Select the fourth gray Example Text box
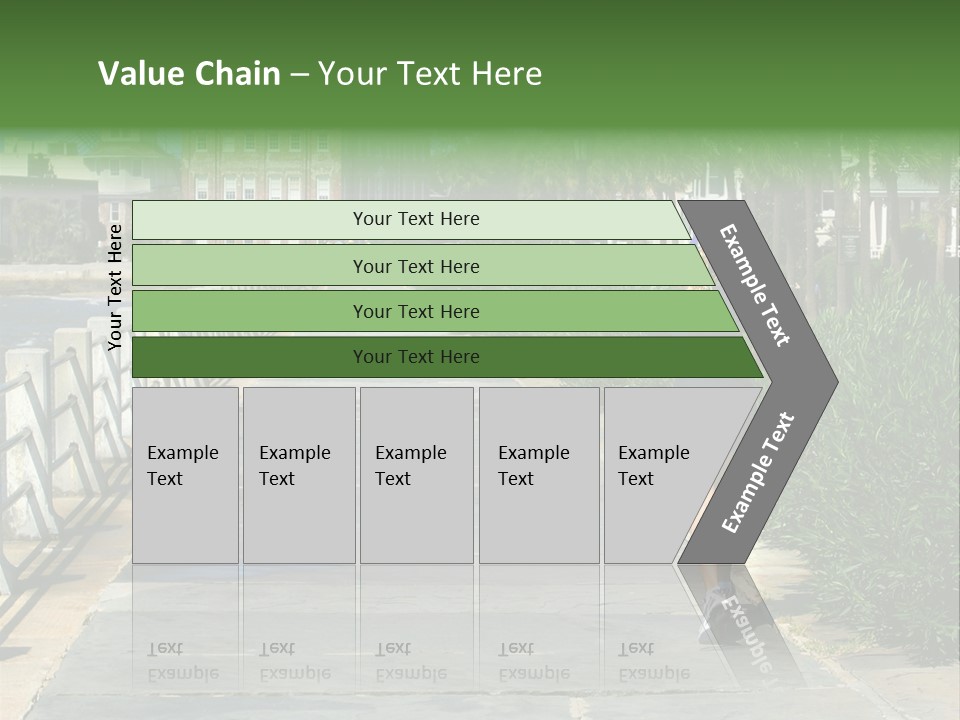Image resolution: width=960 pixels, height=720 pixels. 538,475
